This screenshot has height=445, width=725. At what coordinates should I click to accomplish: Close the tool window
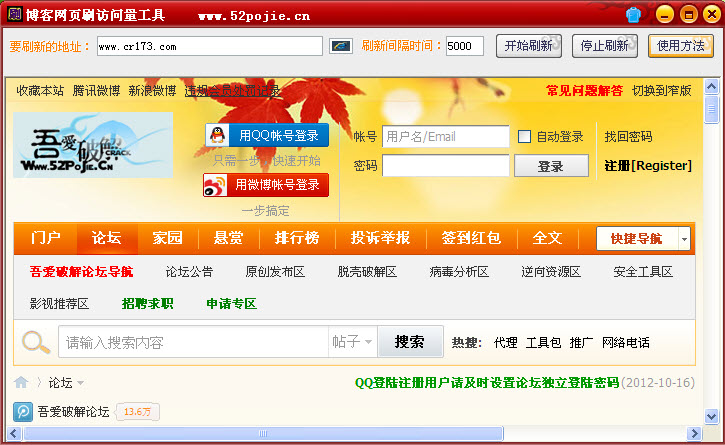tap(712, 15)
